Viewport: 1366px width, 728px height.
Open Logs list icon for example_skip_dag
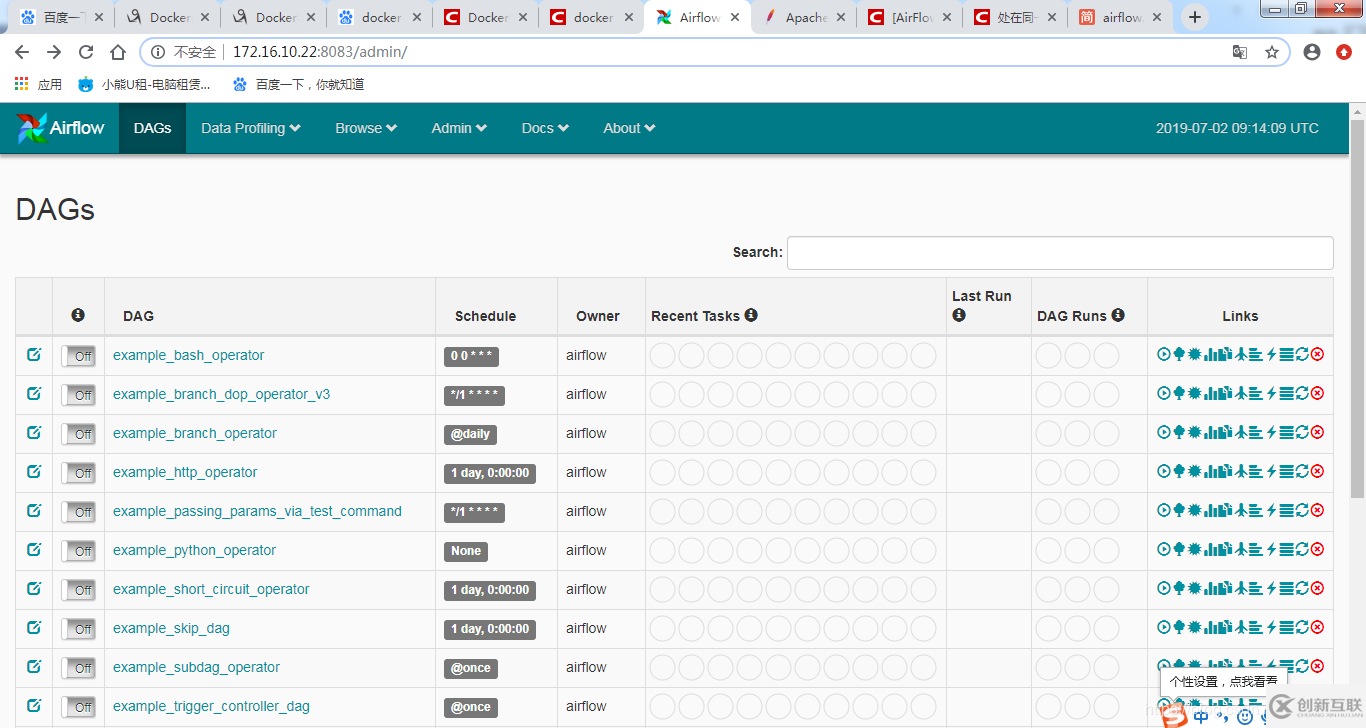[1287, 627]
